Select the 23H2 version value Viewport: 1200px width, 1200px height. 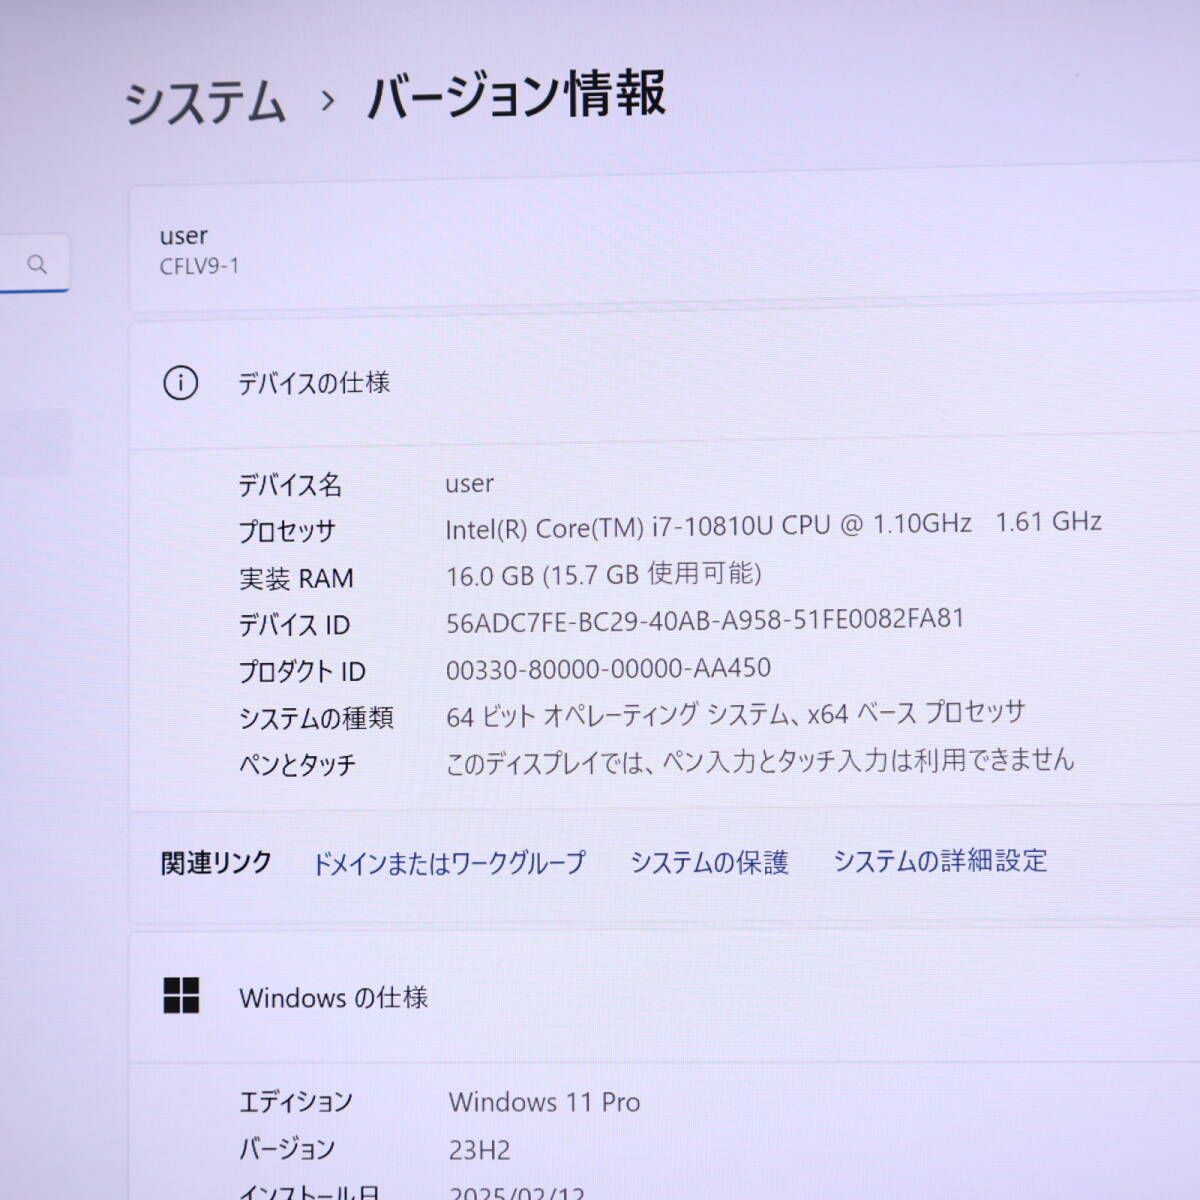coord(479,1150)
